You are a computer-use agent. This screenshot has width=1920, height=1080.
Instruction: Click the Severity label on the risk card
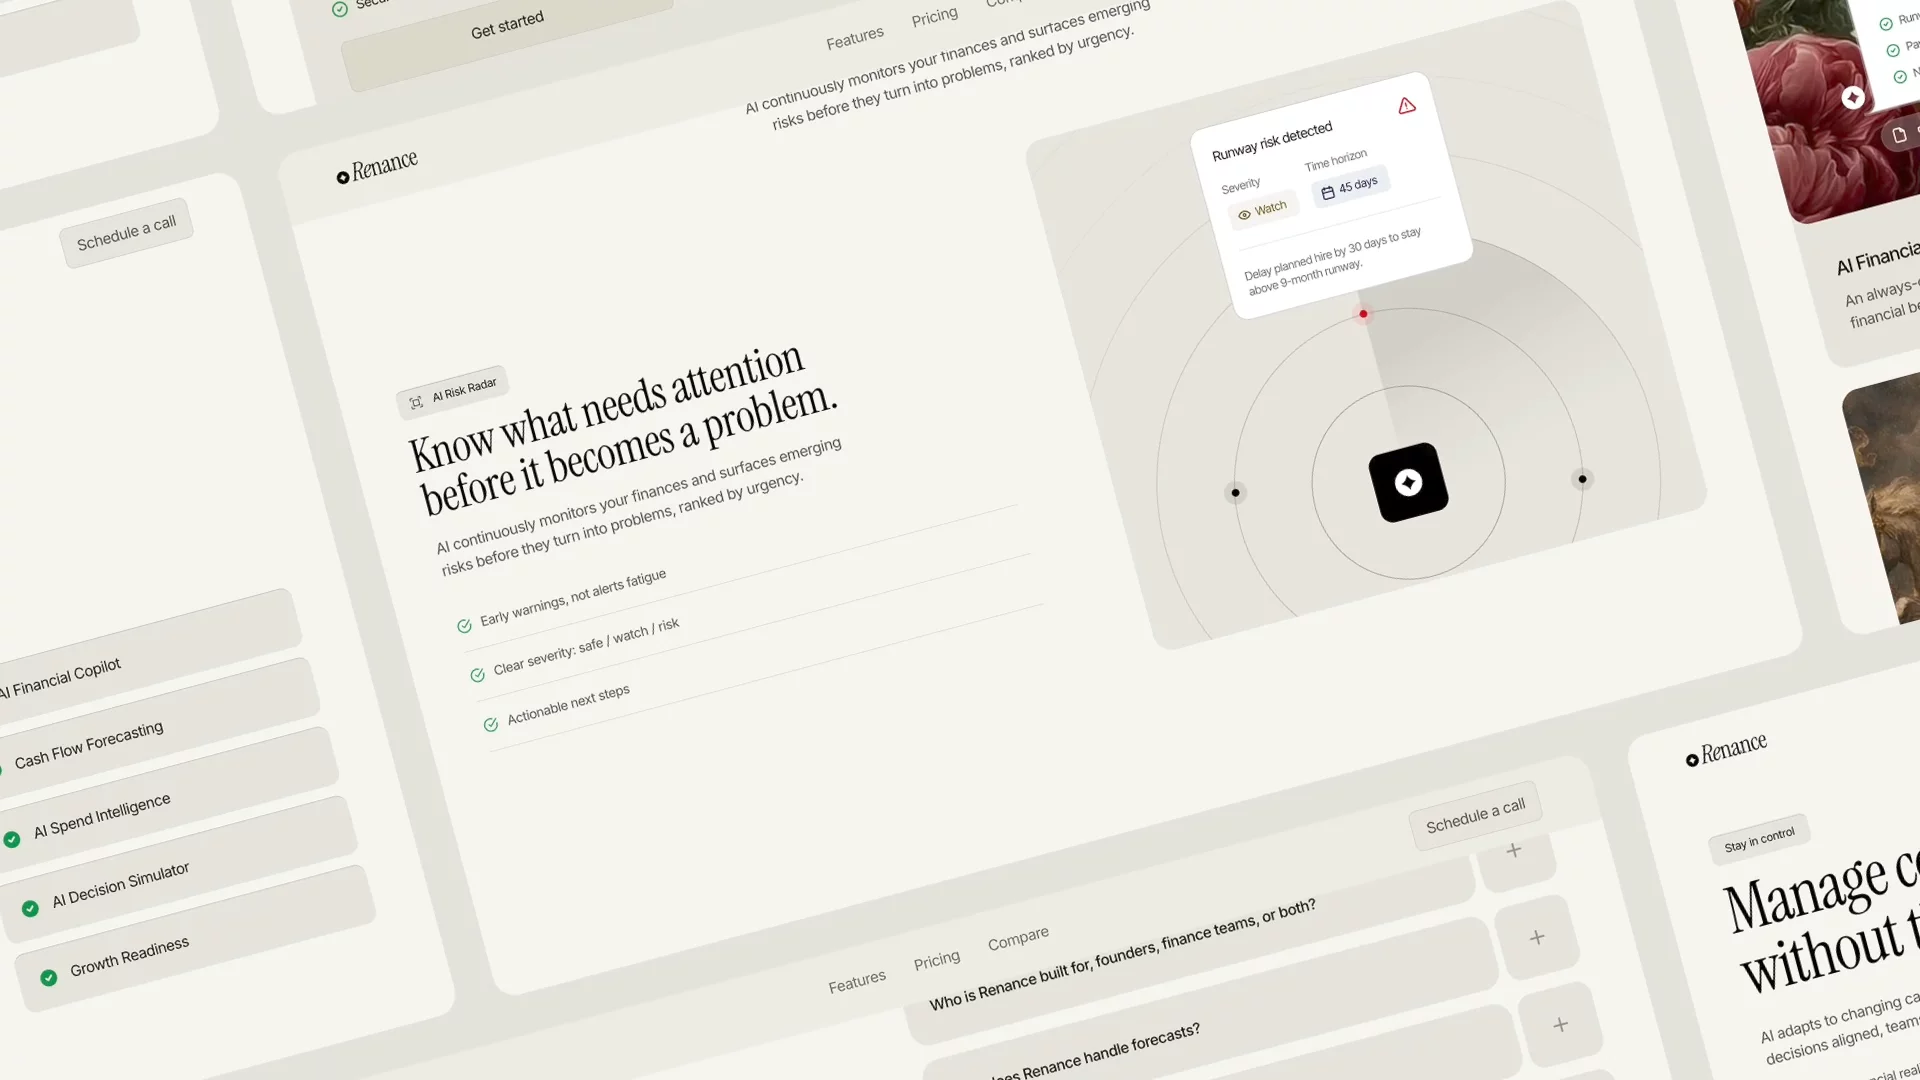click(x=1240, y=186)
